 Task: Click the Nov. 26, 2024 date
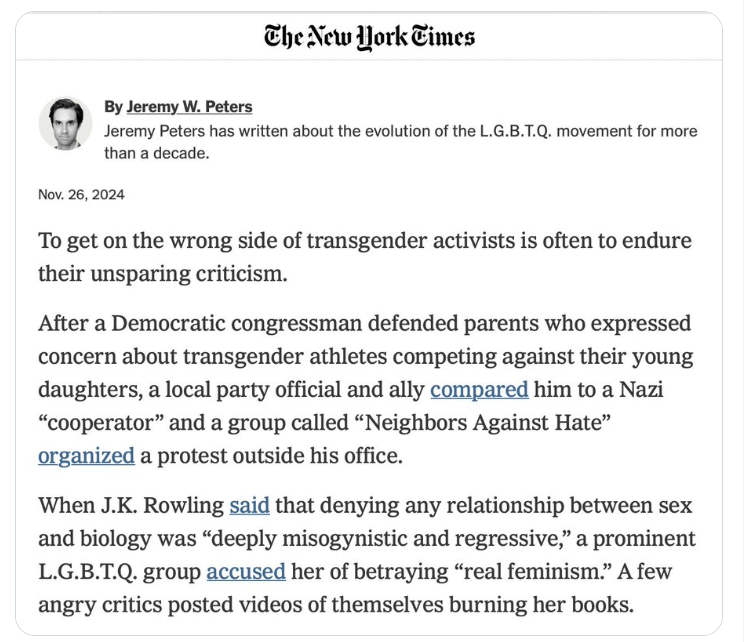tap(81, 195)
